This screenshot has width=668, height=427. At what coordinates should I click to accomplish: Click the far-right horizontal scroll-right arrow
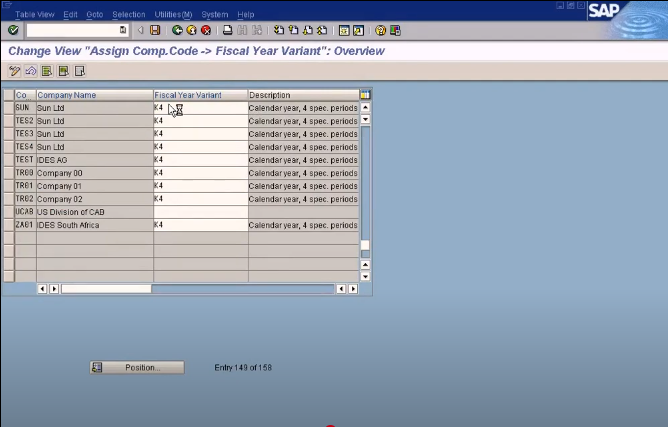tap(353, 289)
